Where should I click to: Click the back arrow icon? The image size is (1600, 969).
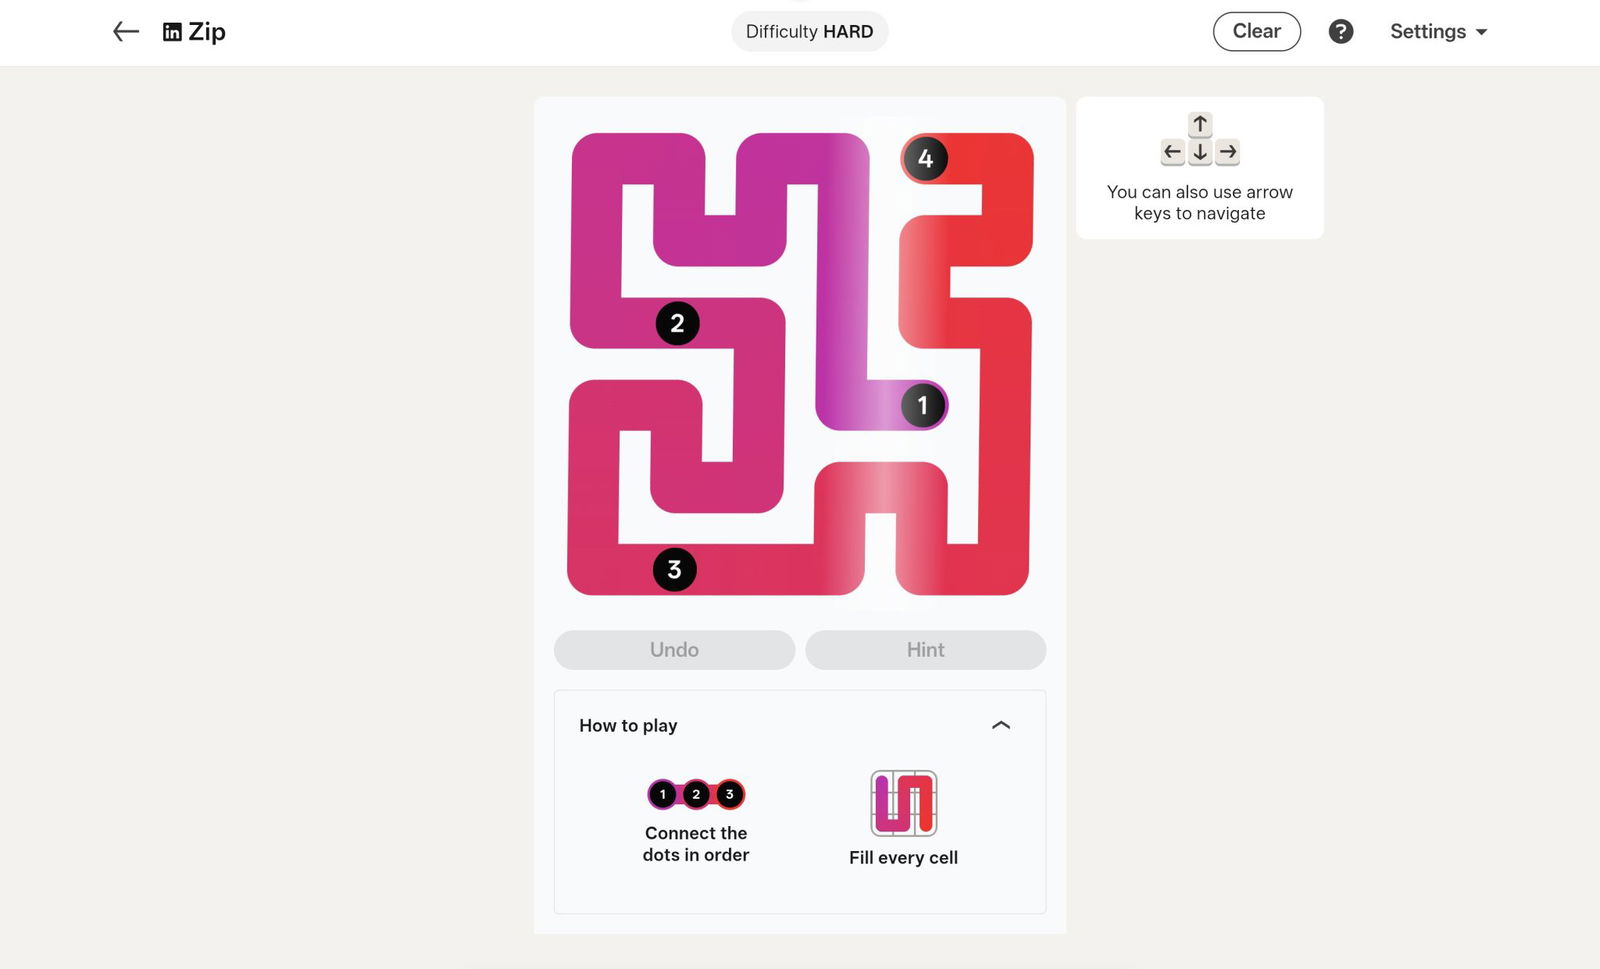(x=125, y=32)
